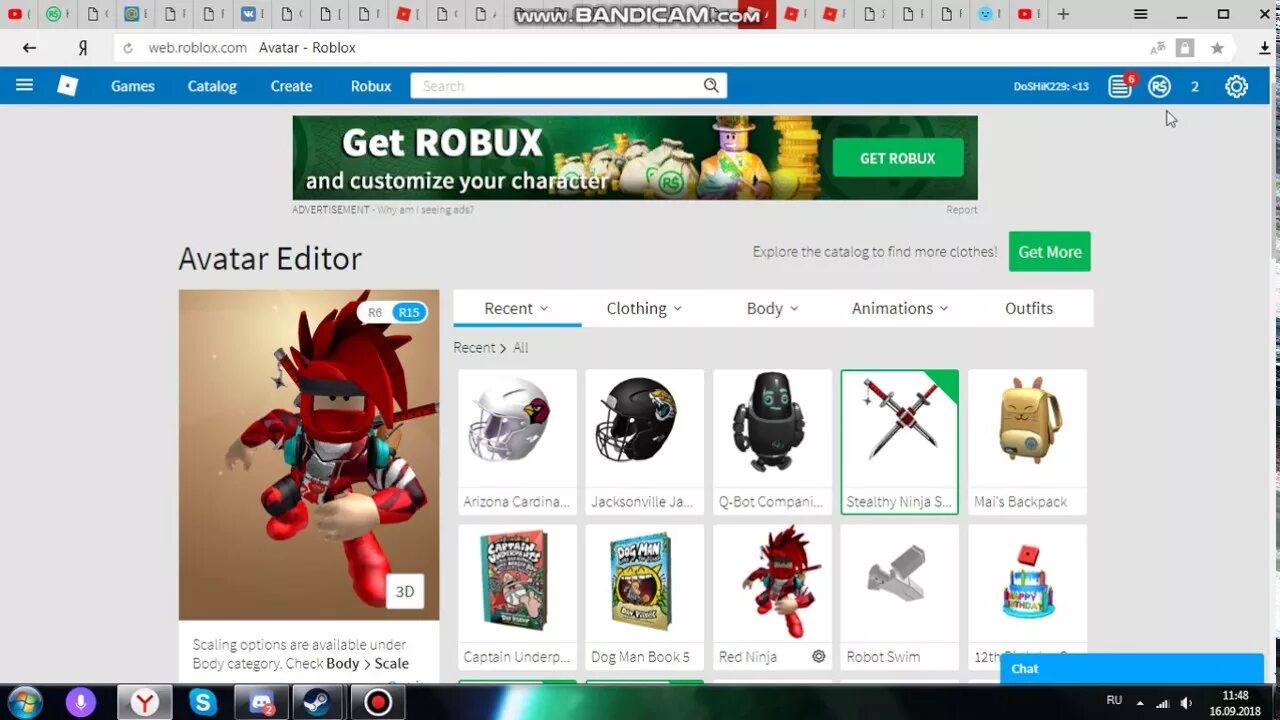Open the browser main menu icon
This screenshot has height=720, width=1280.
pos(1141,14)
